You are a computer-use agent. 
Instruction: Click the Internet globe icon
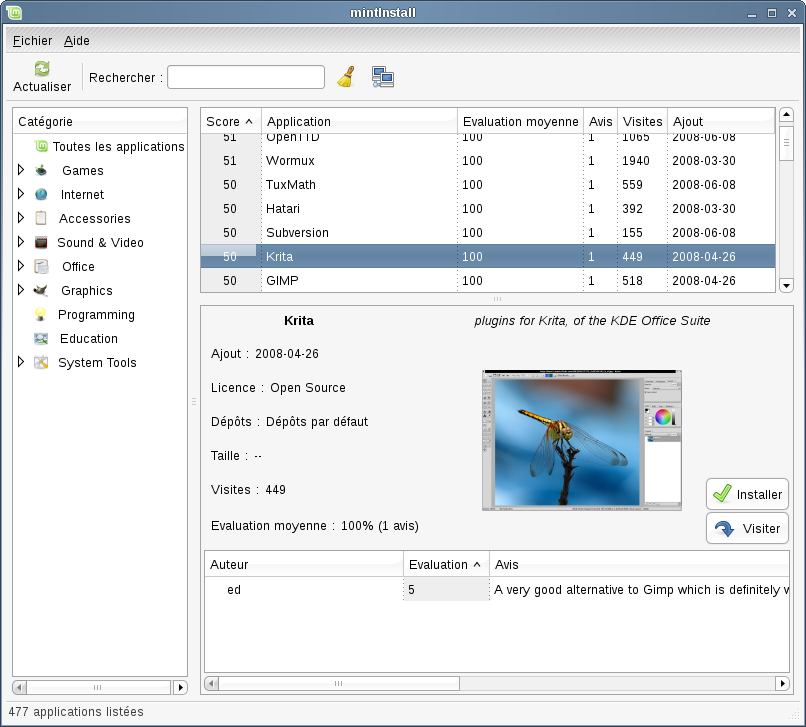tap(41, 194)
